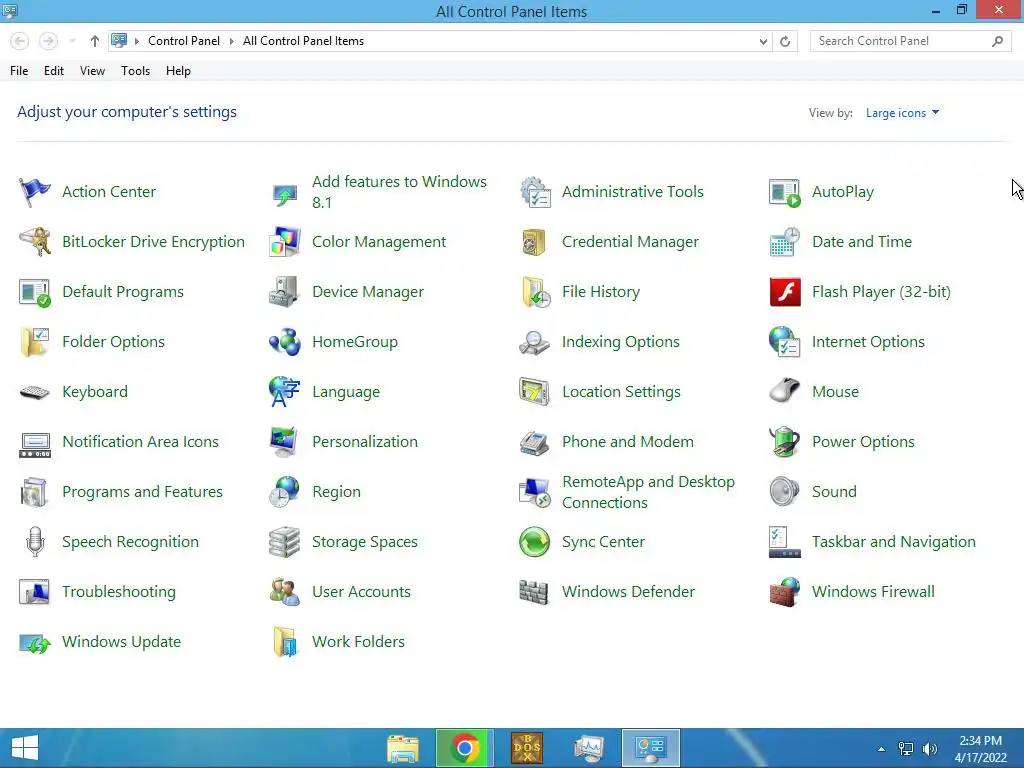
Task: Open the Power Options battery icon
Action: [x=785, y=442]
